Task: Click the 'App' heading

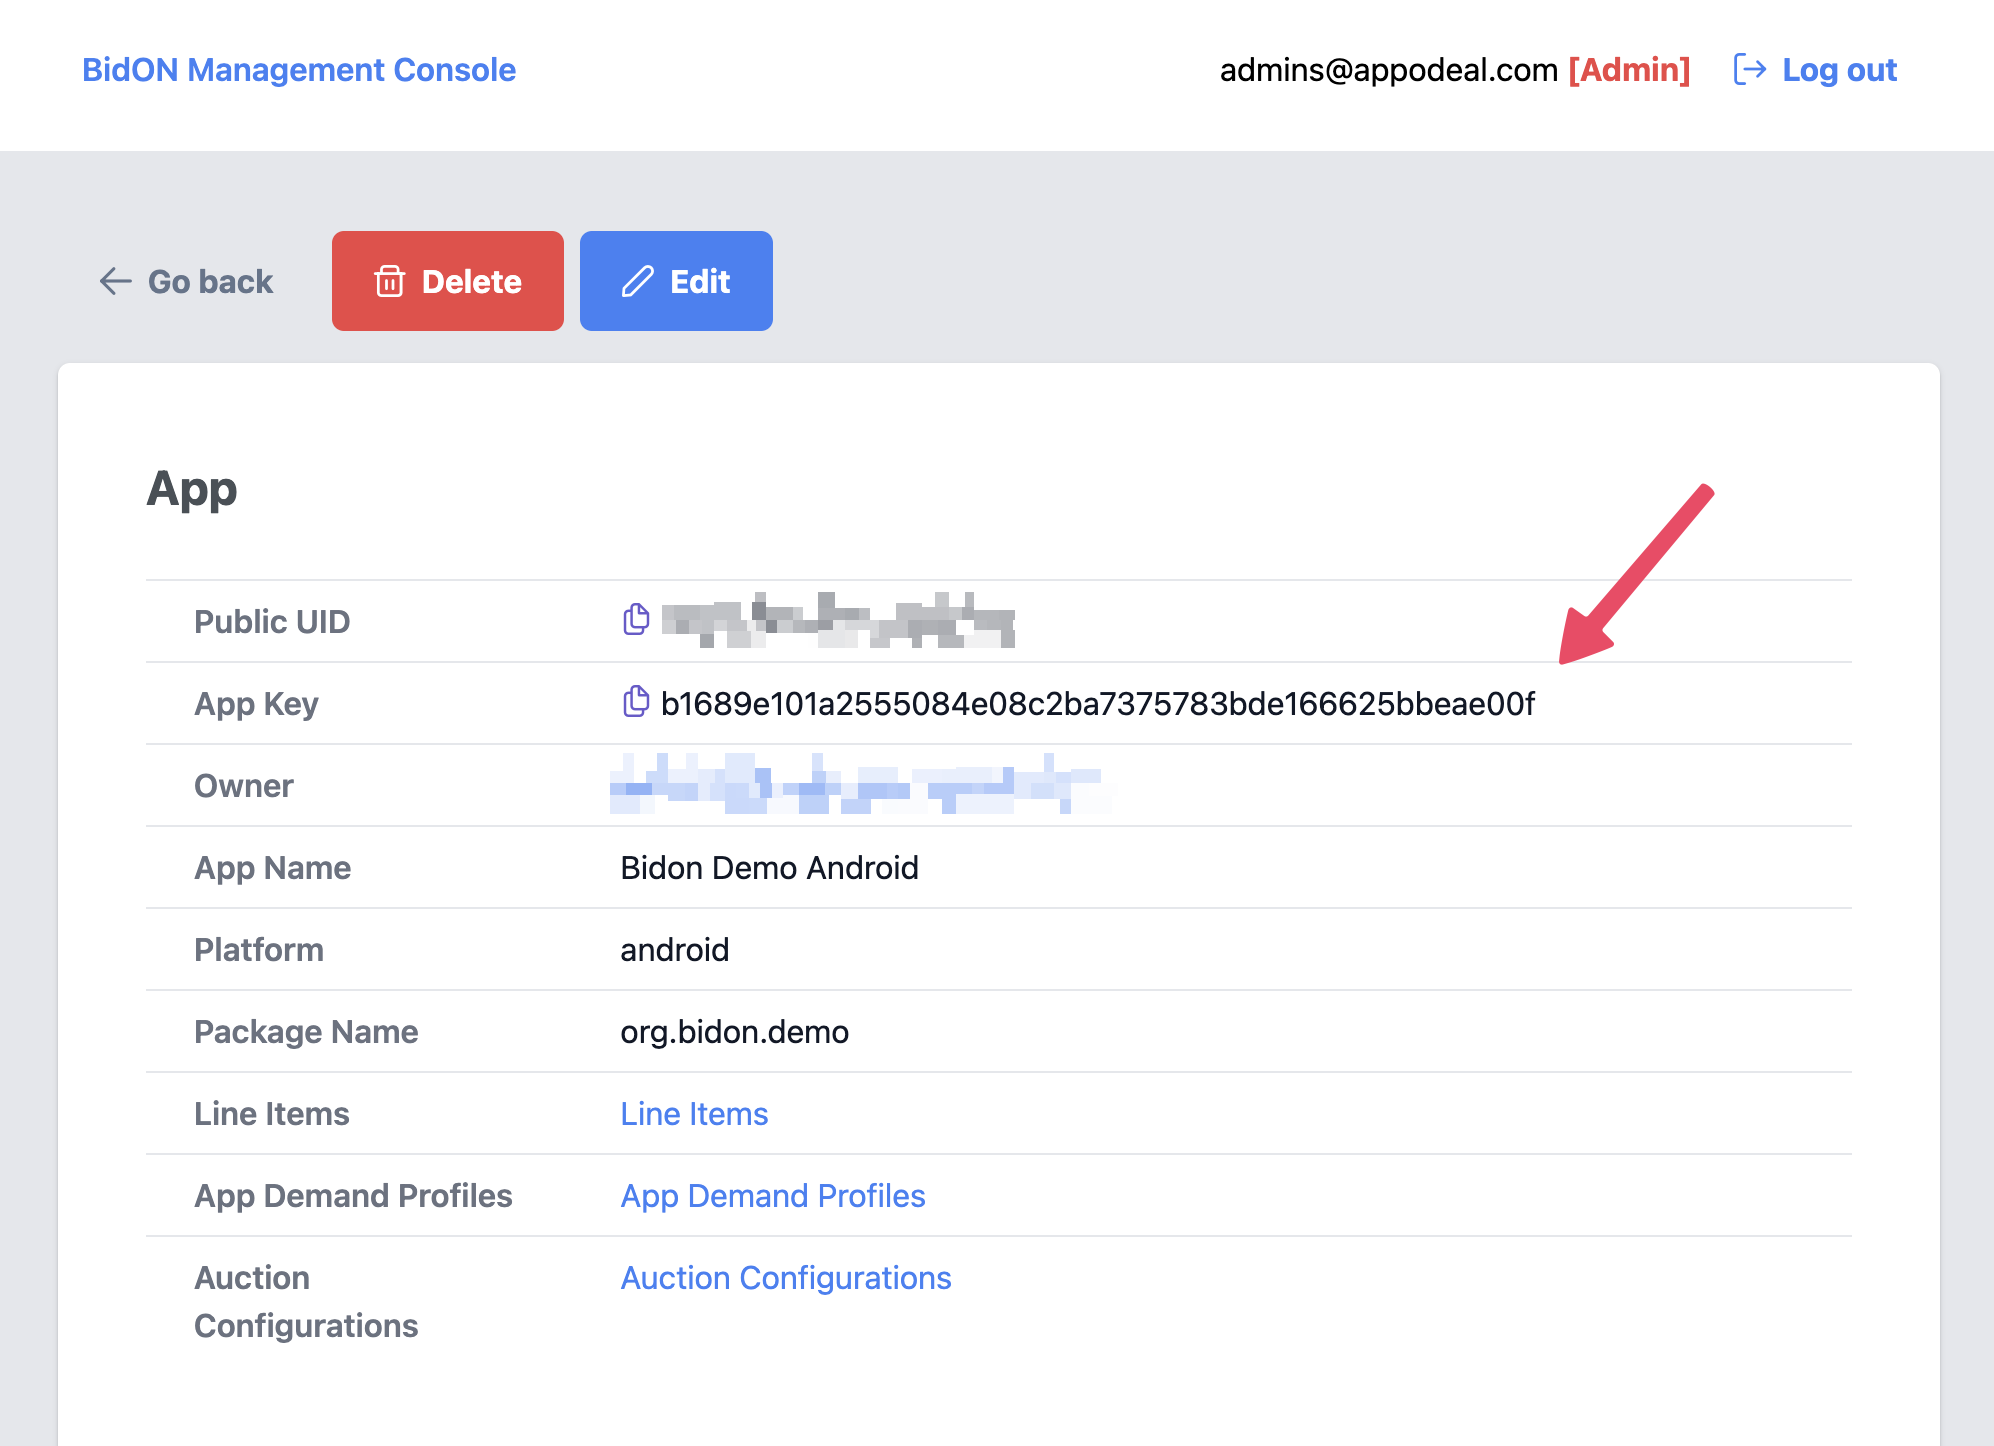Action: [x=192, y=489]
